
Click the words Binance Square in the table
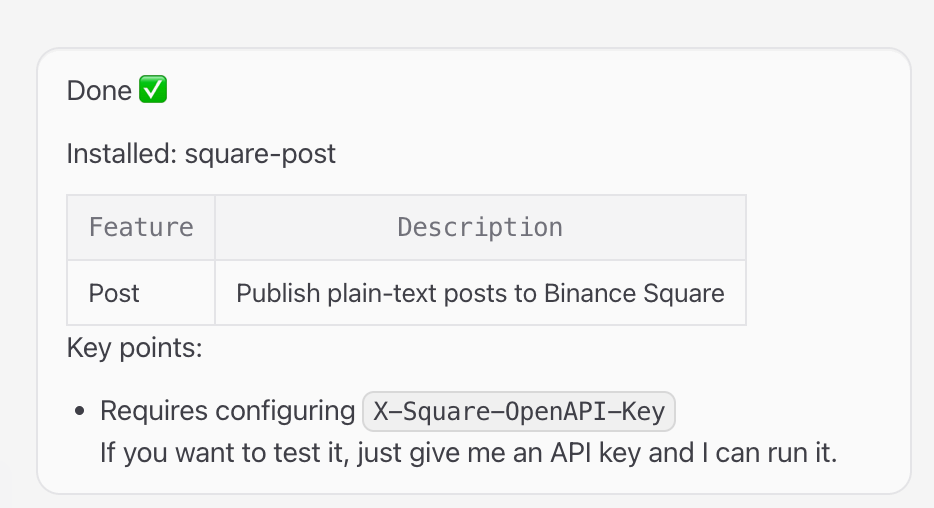634,294
